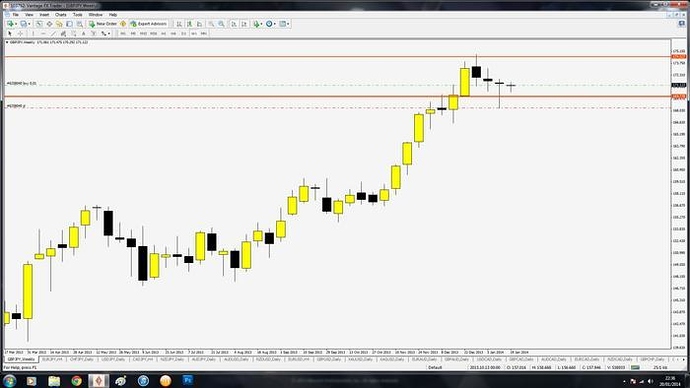
Task: Expand the Periods dropdown arrow
Action: coord(275,24)
